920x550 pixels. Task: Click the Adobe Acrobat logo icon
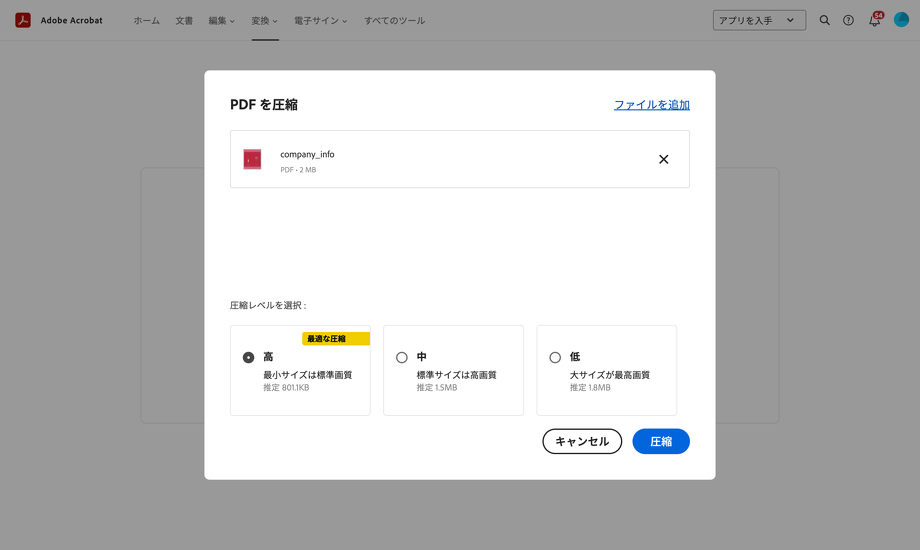23,20
